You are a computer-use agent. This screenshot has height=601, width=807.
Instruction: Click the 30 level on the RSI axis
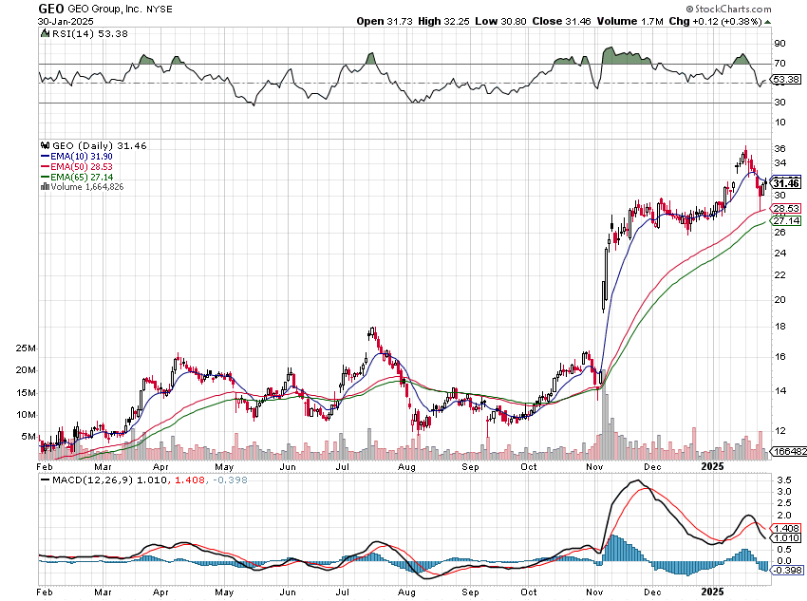pos(781,102)
